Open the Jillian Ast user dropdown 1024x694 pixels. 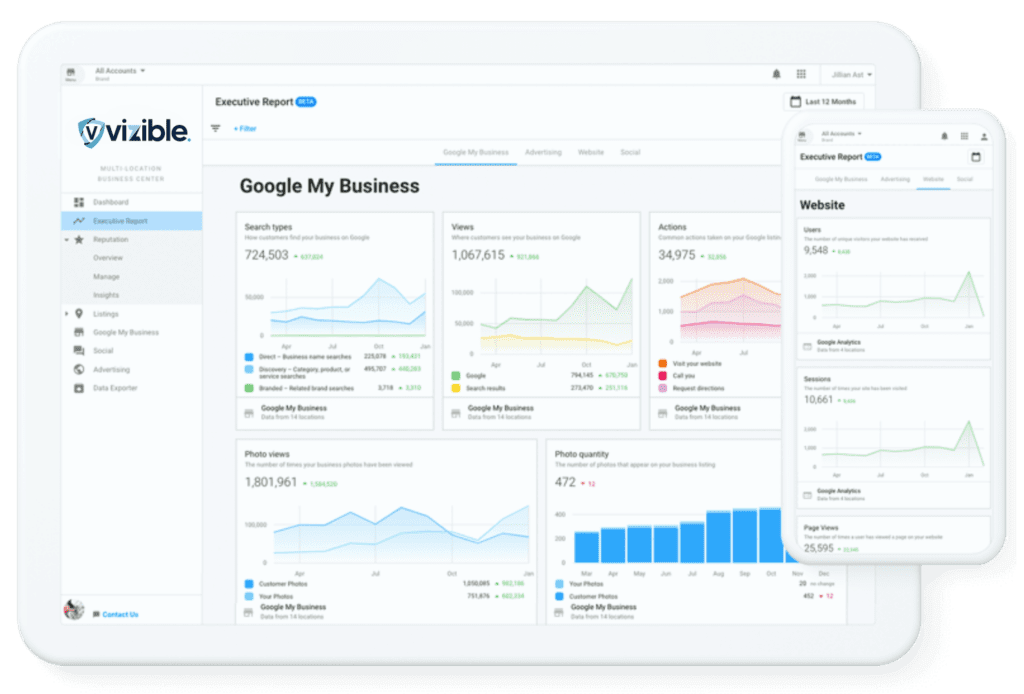(852, 74)
